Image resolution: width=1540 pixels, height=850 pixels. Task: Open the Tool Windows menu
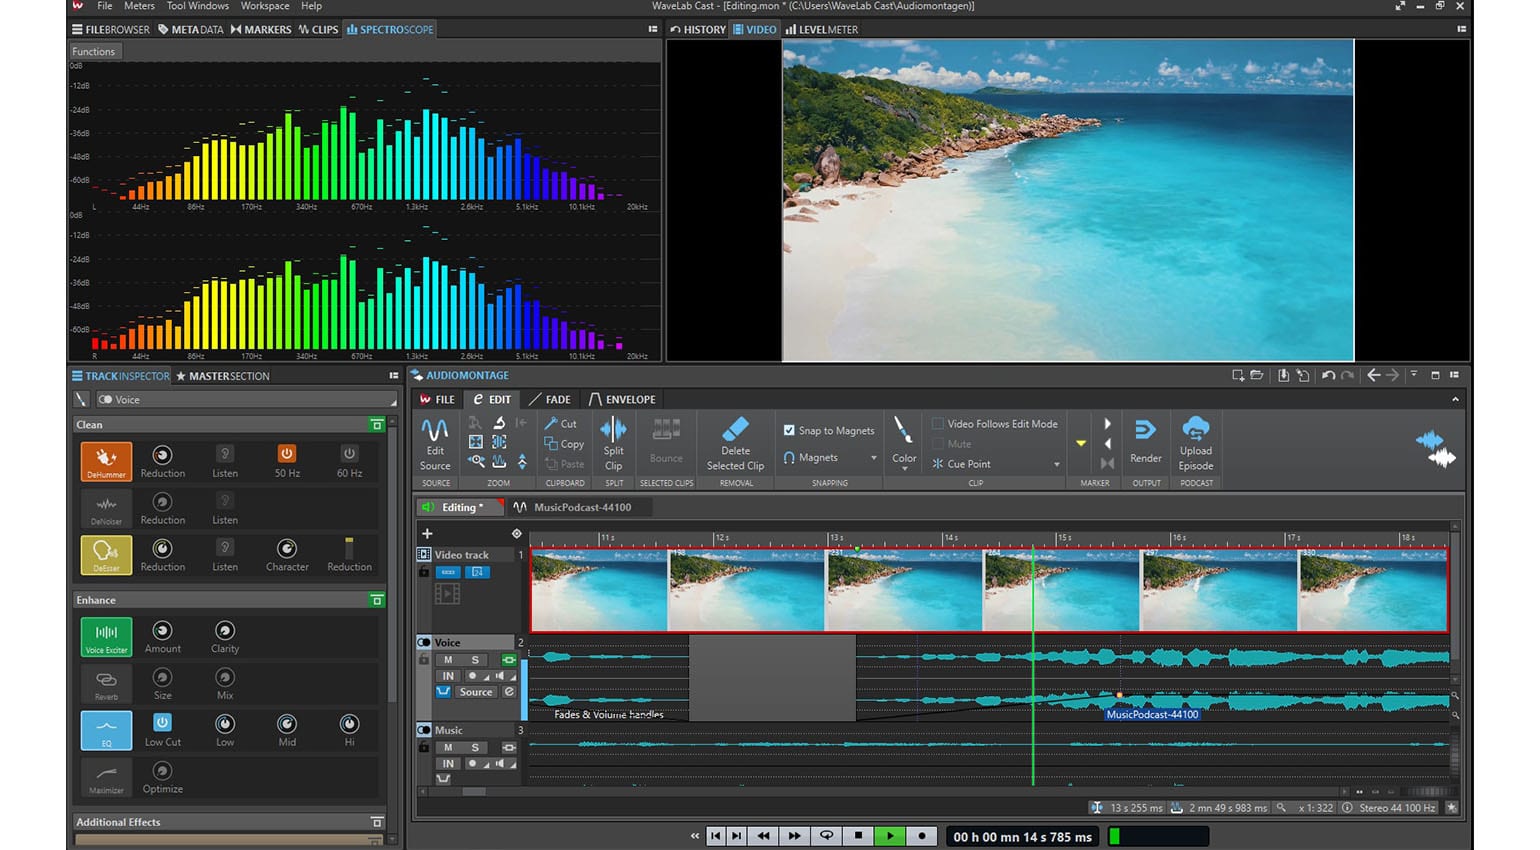[197, 6]
